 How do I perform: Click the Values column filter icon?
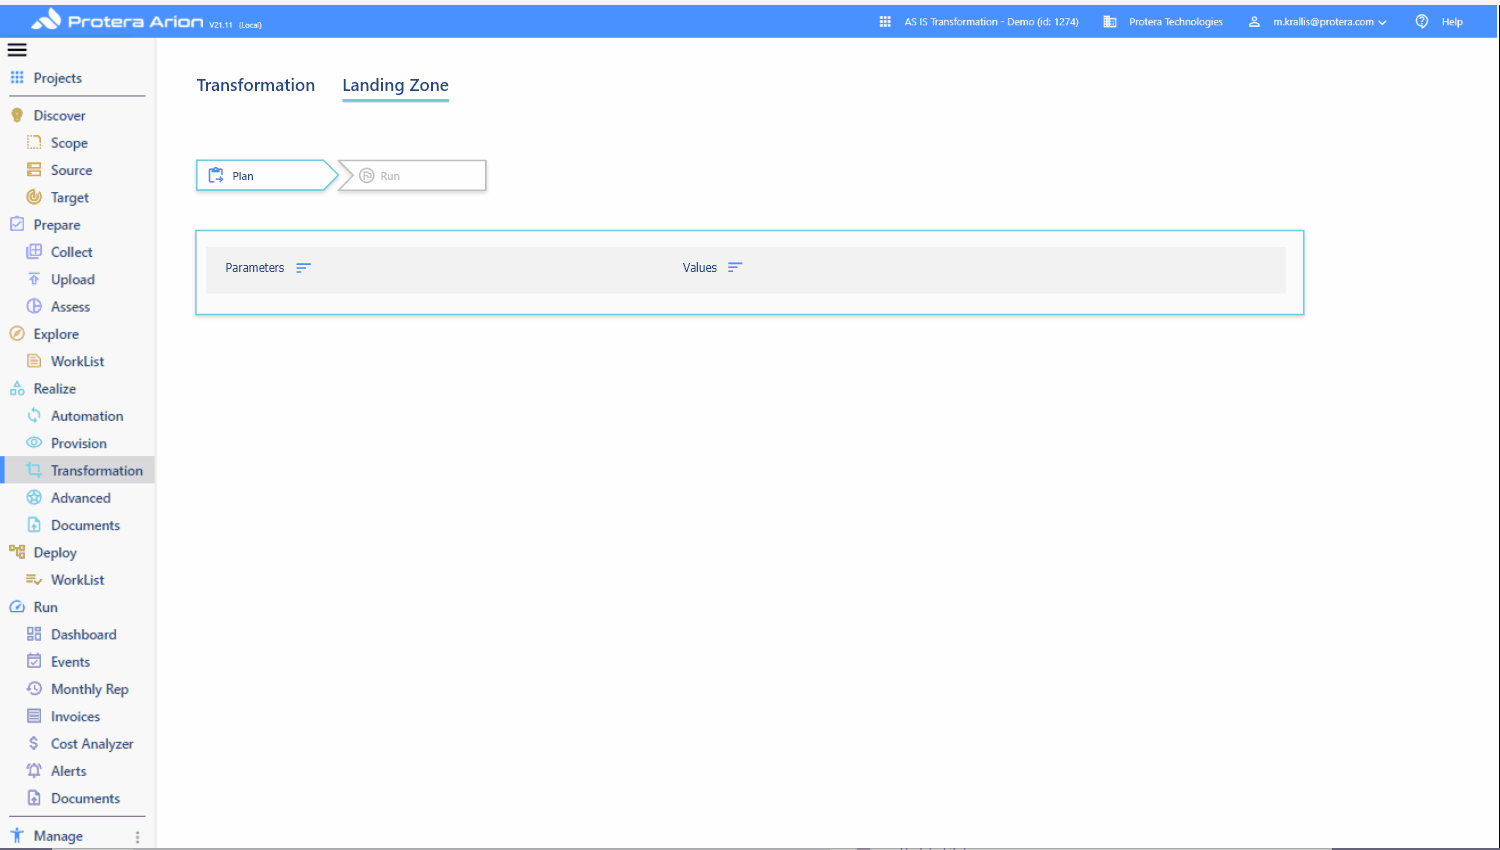point(735,268)
